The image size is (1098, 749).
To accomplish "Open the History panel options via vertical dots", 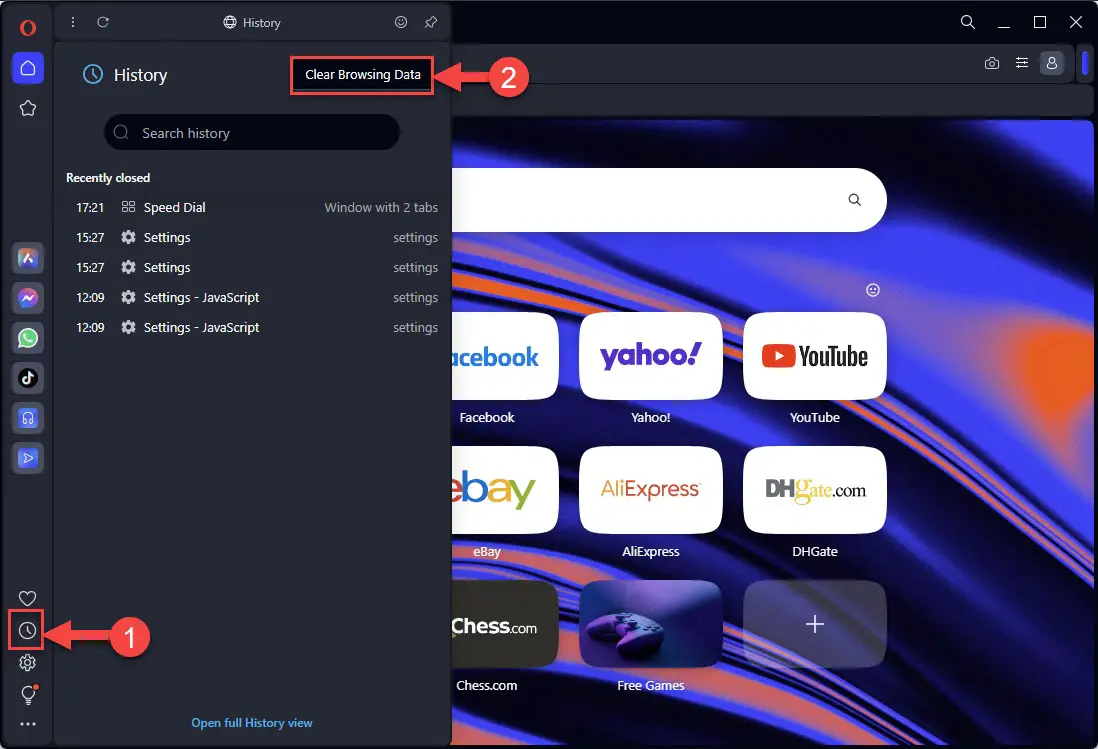I will (x=72, y=22).
